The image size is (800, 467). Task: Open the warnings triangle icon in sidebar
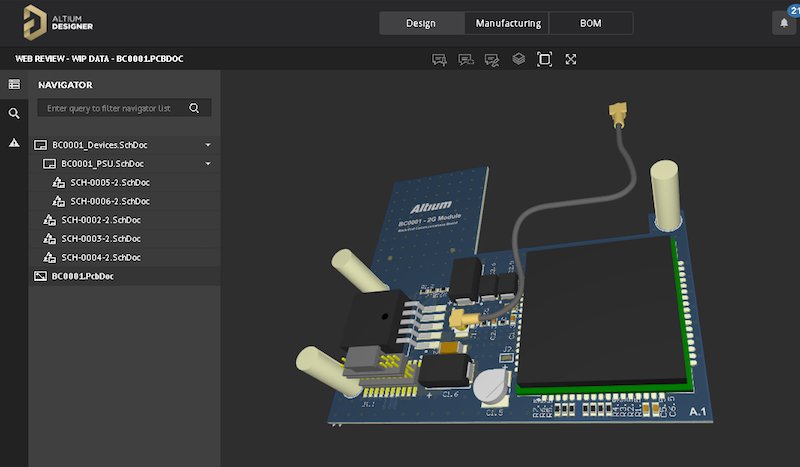click(14, 143)
